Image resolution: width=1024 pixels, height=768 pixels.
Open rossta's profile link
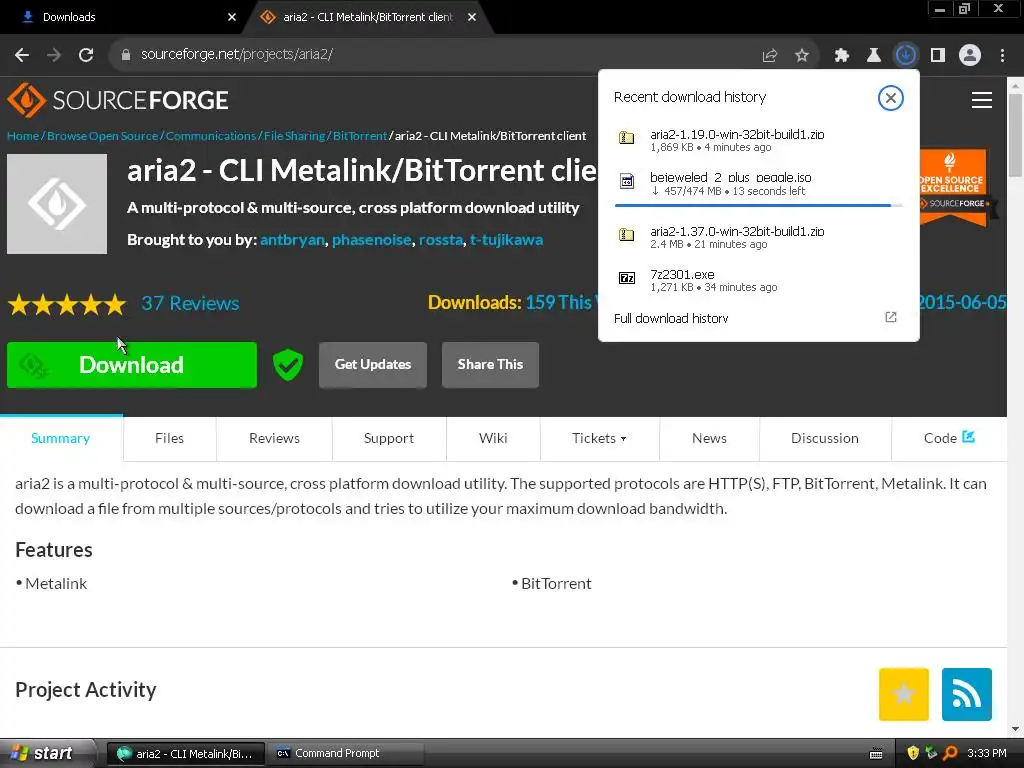[x=441, y=240]
